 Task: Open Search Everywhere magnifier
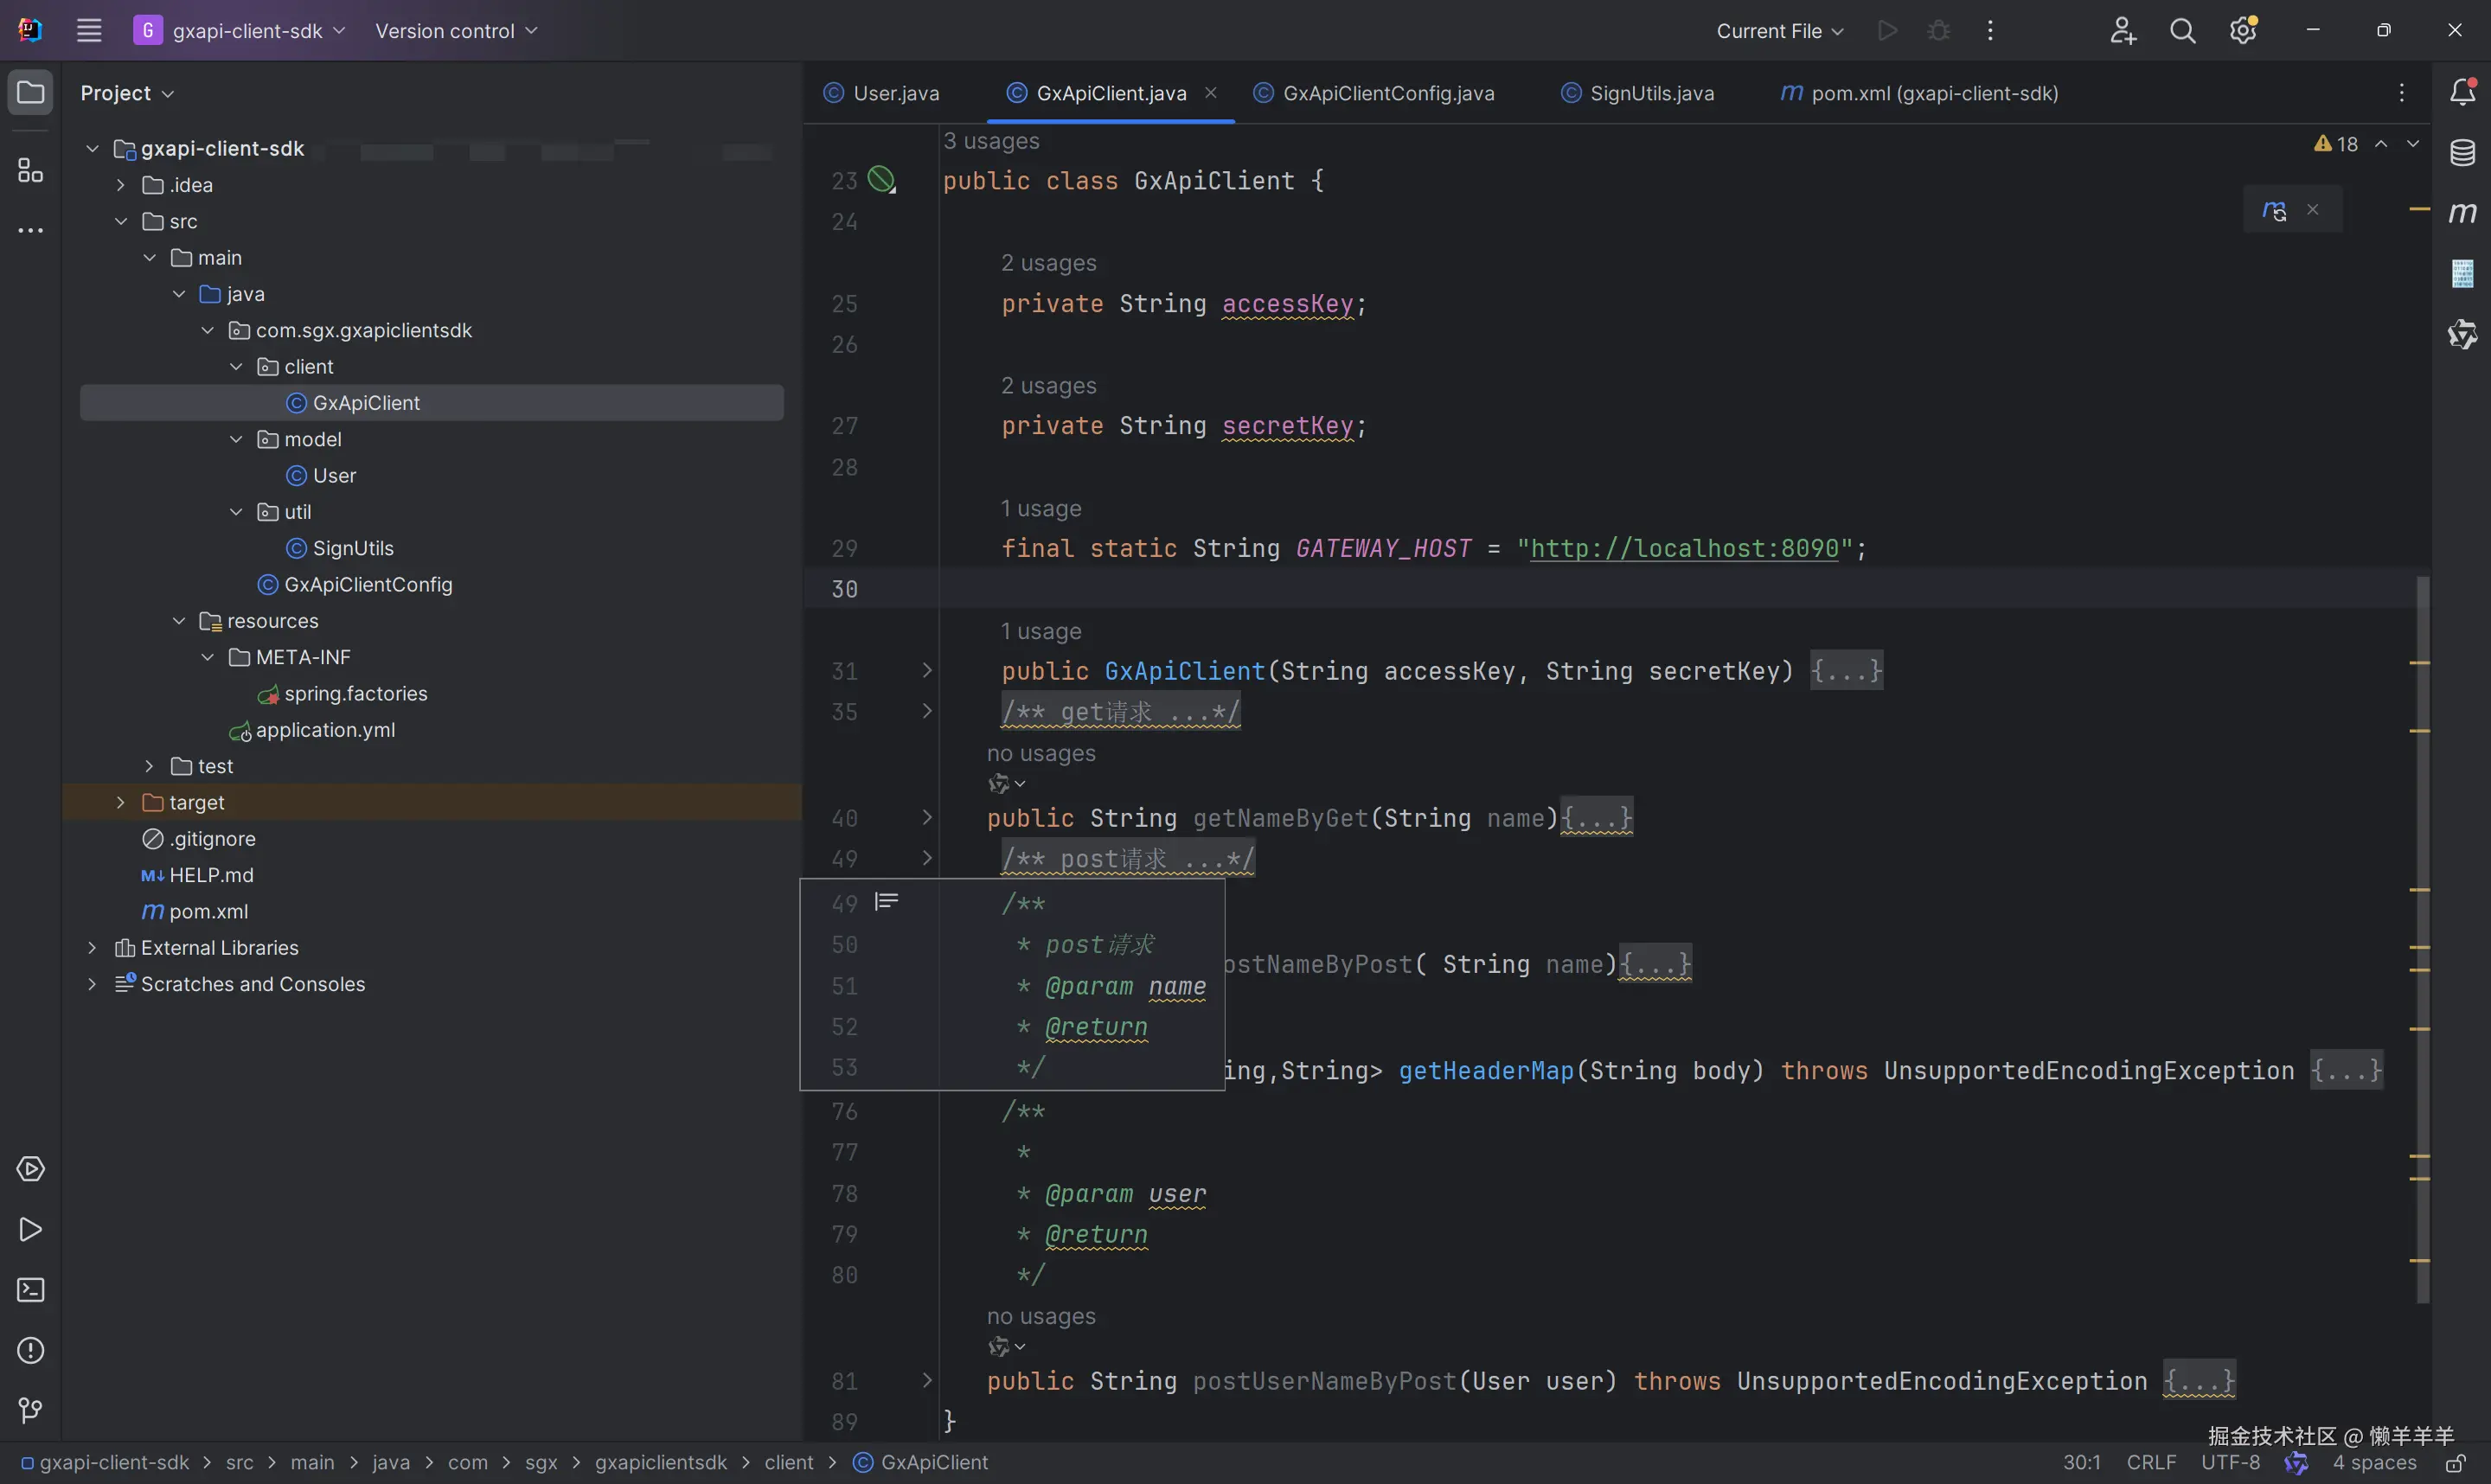click(x=2183, y=30)
